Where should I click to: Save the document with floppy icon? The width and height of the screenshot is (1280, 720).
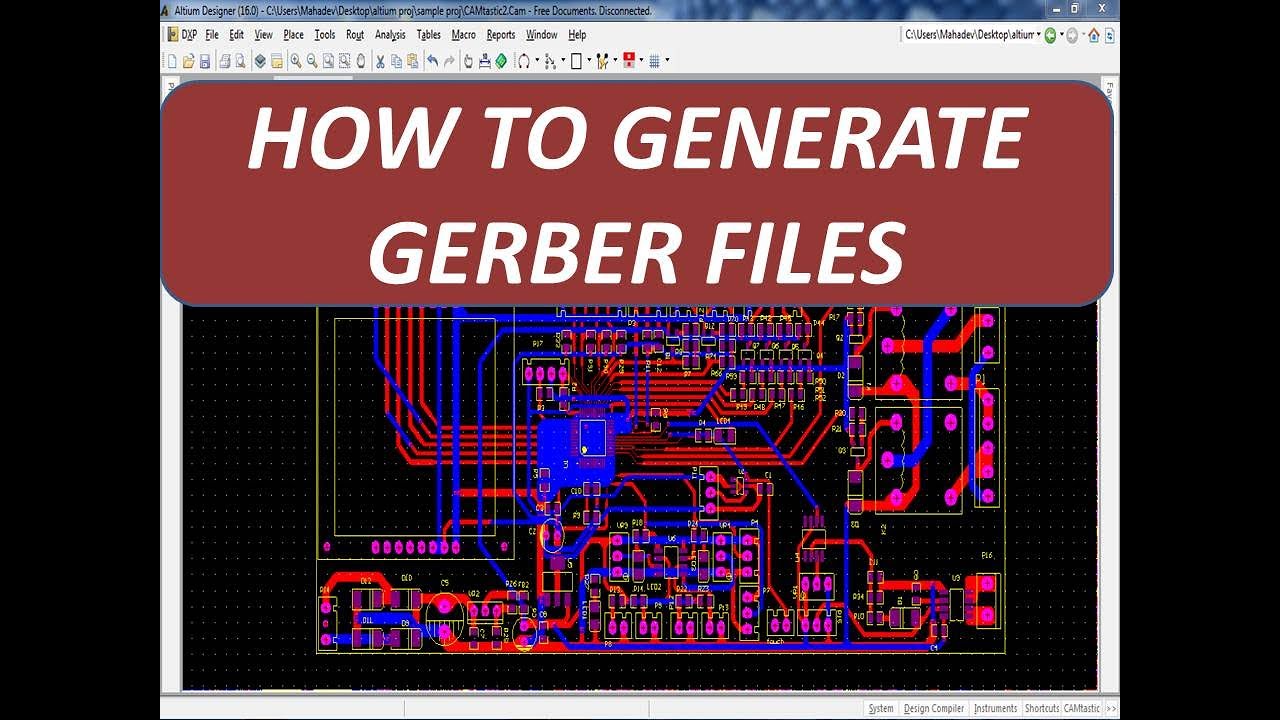pos(205,61)
